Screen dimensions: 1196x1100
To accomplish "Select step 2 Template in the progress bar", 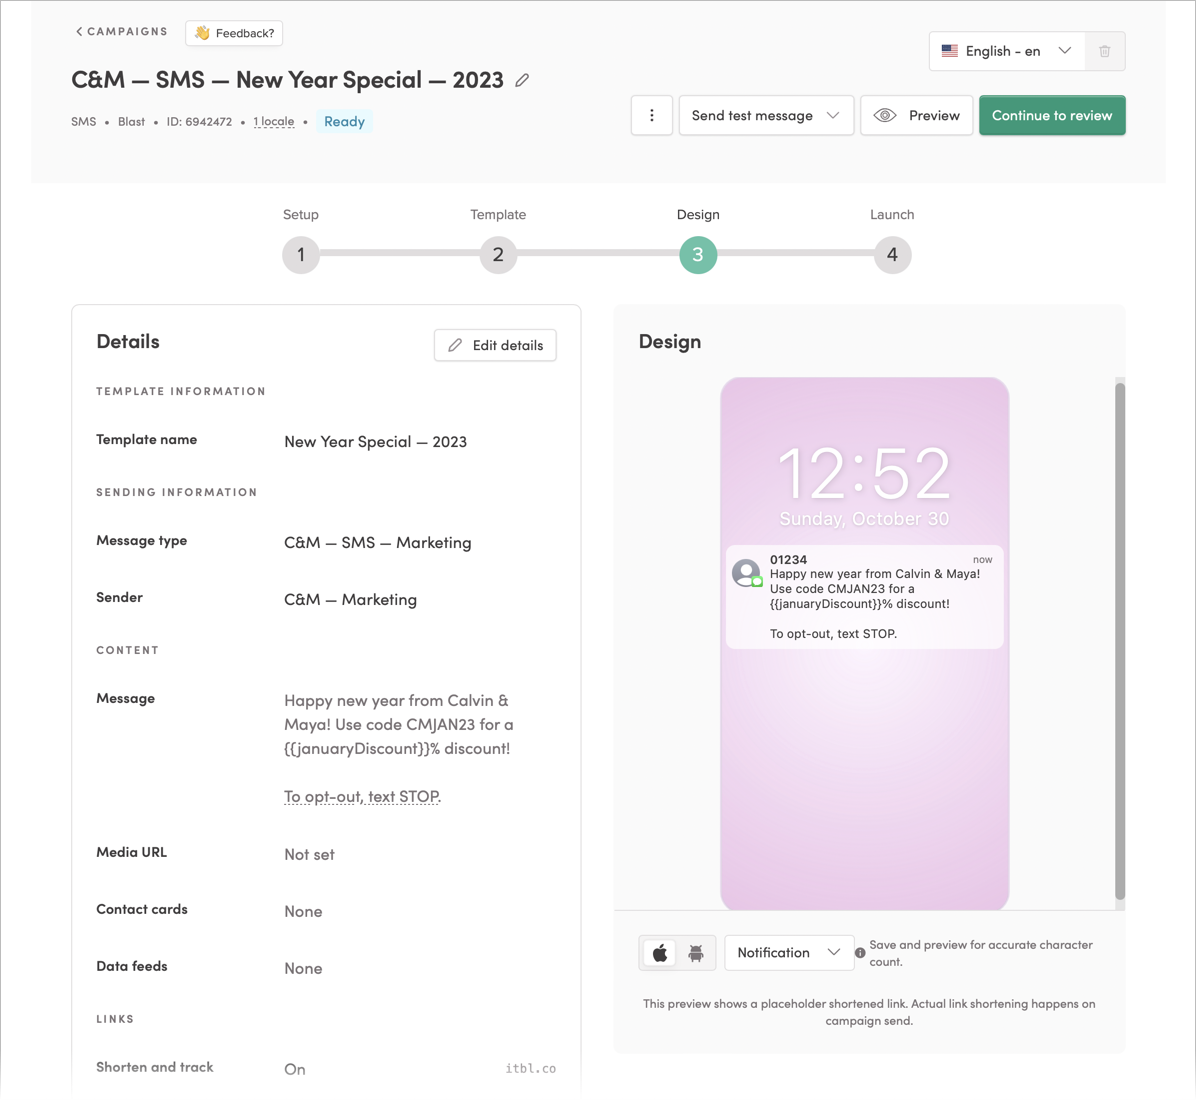I will coord(498,255).
